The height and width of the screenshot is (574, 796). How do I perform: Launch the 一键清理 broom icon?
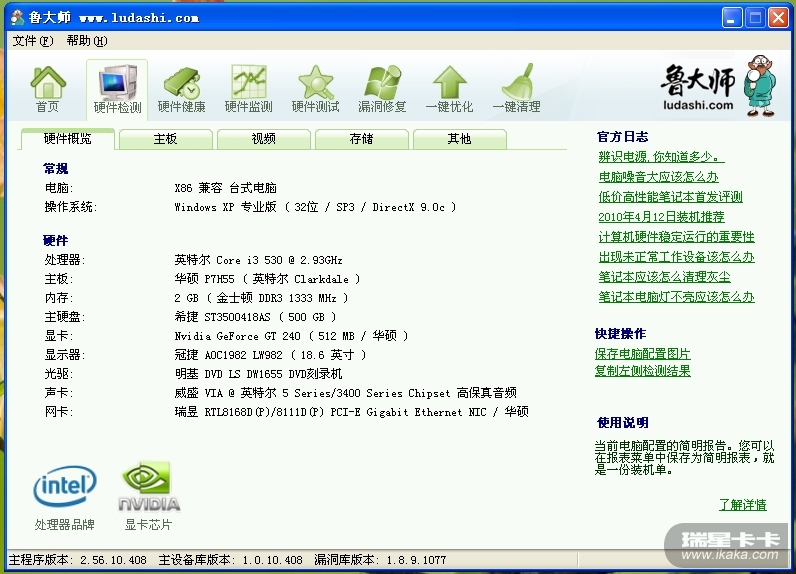coord(516,89)
